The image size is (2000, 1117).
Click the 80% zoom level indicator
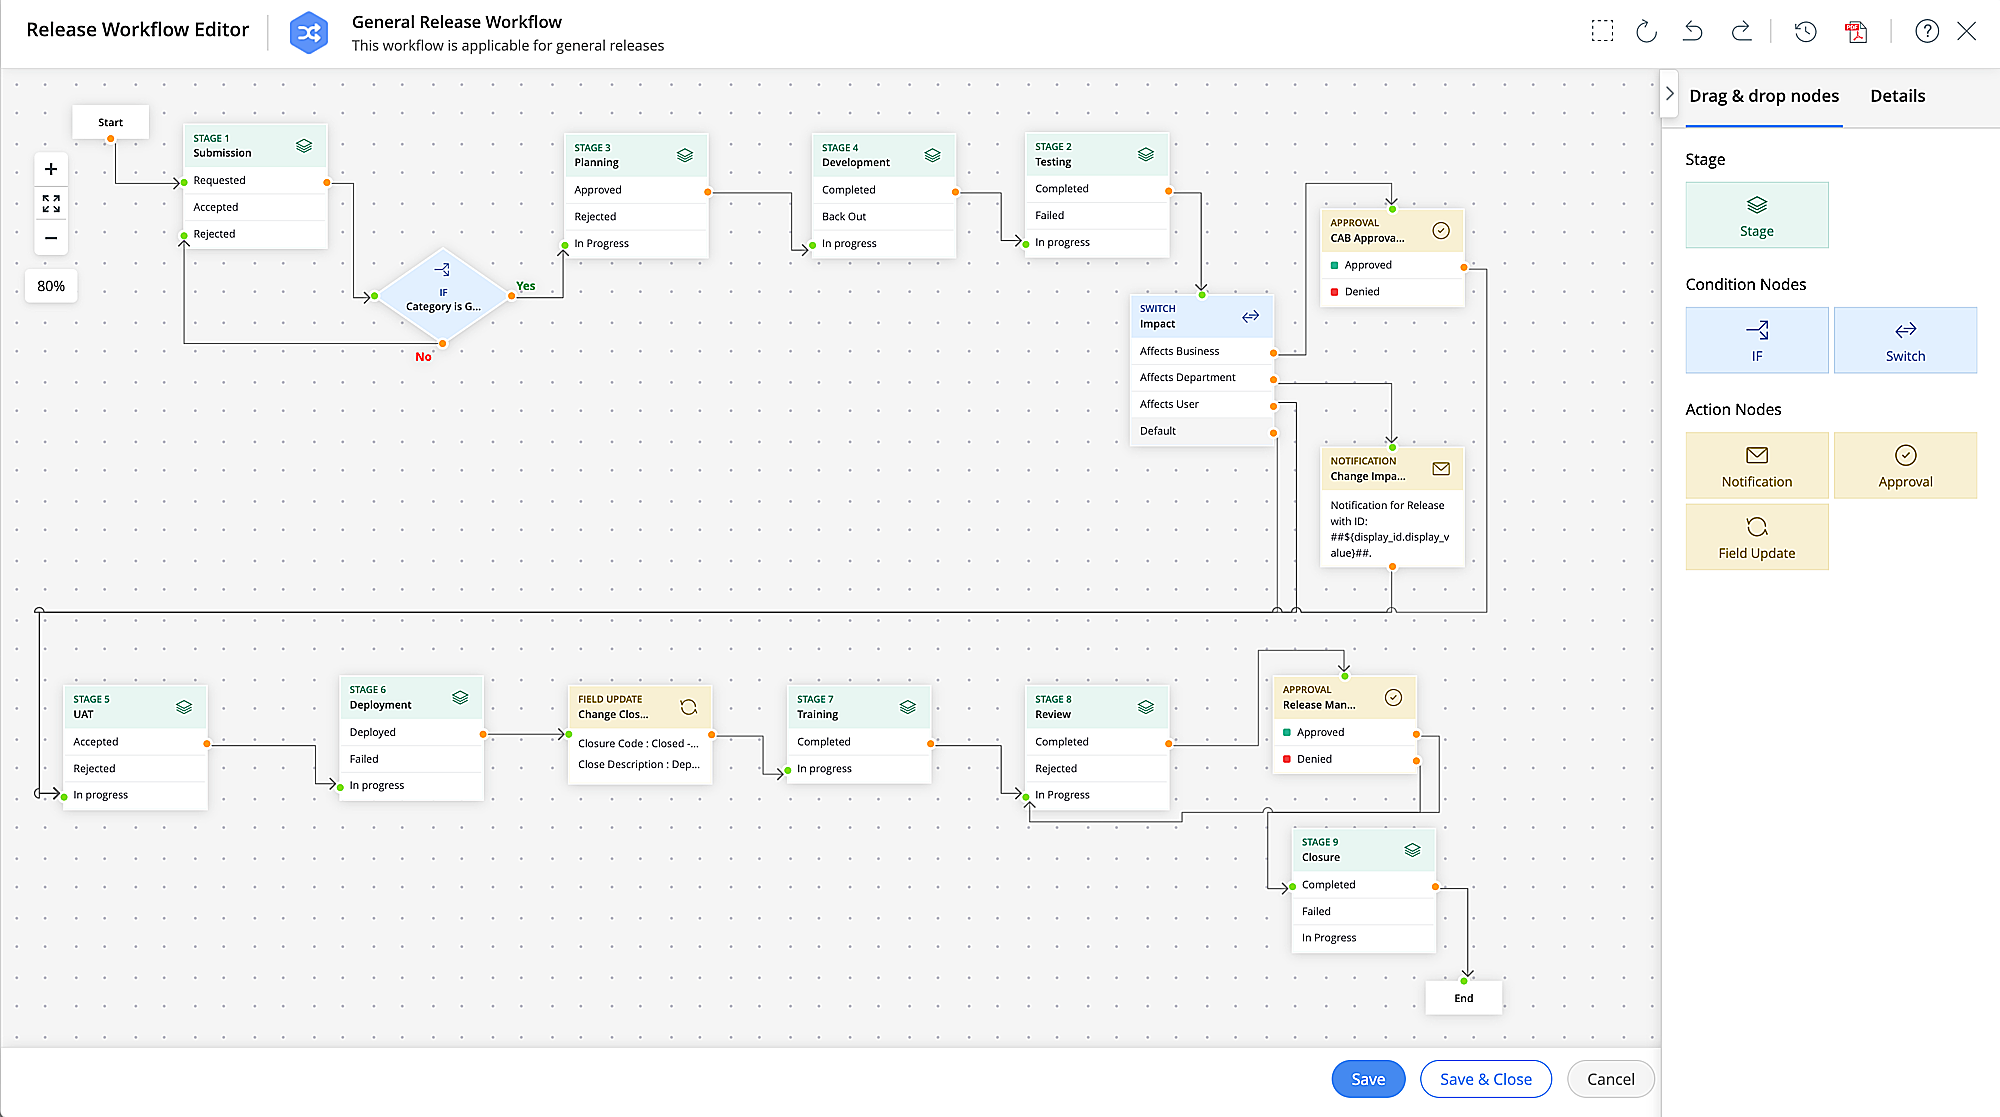click(50, 286)
